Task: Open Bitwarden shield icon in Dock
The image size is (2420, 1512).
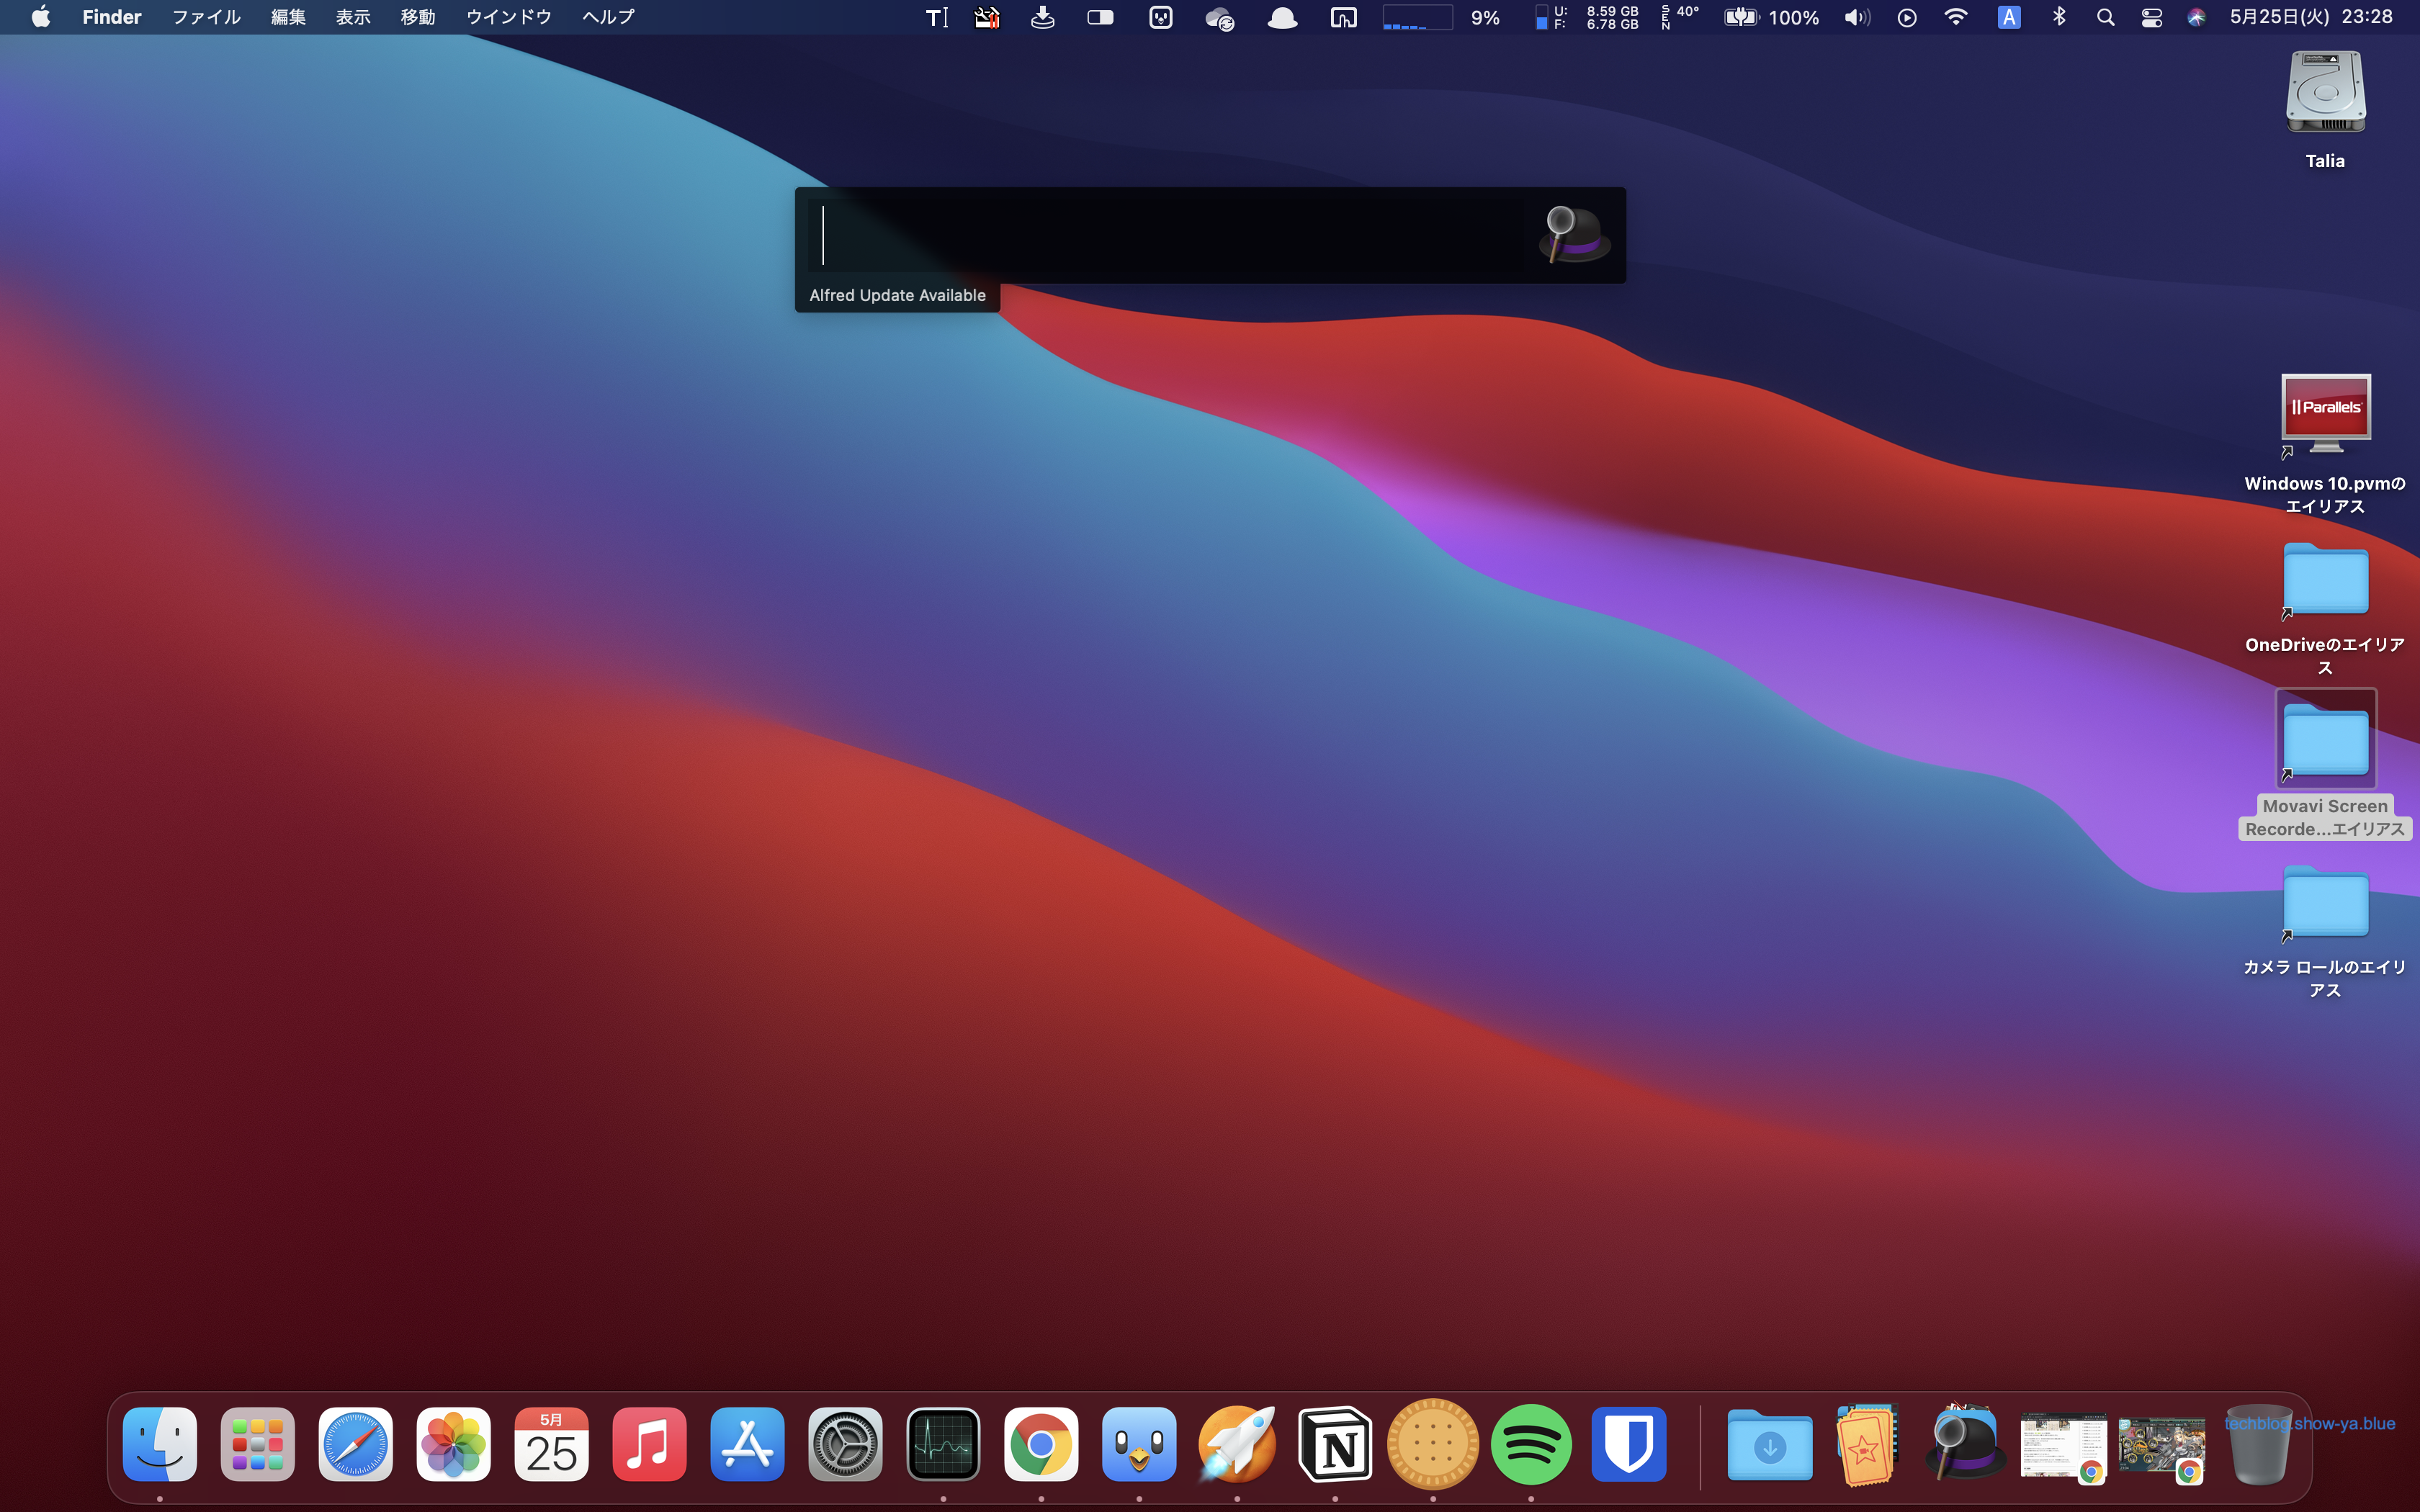Action: [x=1628, y=1444]
